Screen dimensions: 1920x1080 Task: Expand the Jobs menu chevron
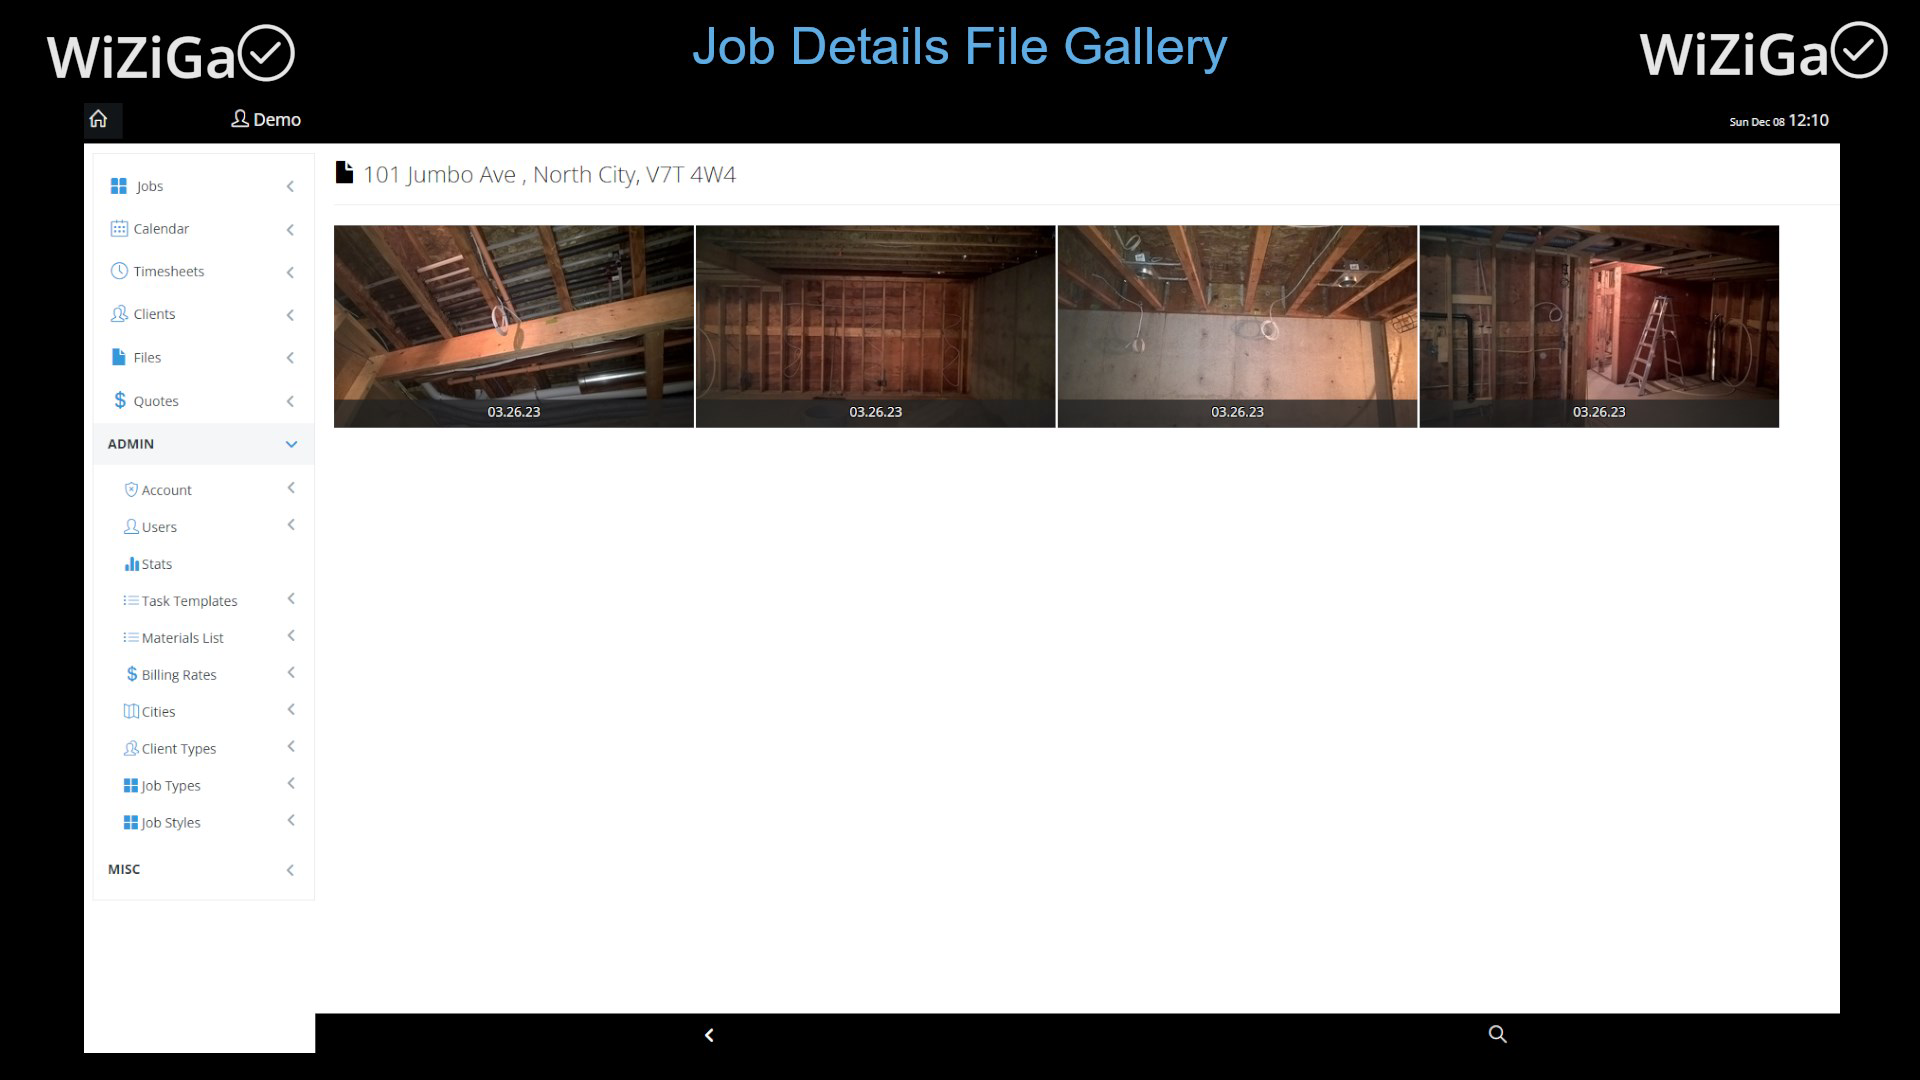tap(290, 187)
